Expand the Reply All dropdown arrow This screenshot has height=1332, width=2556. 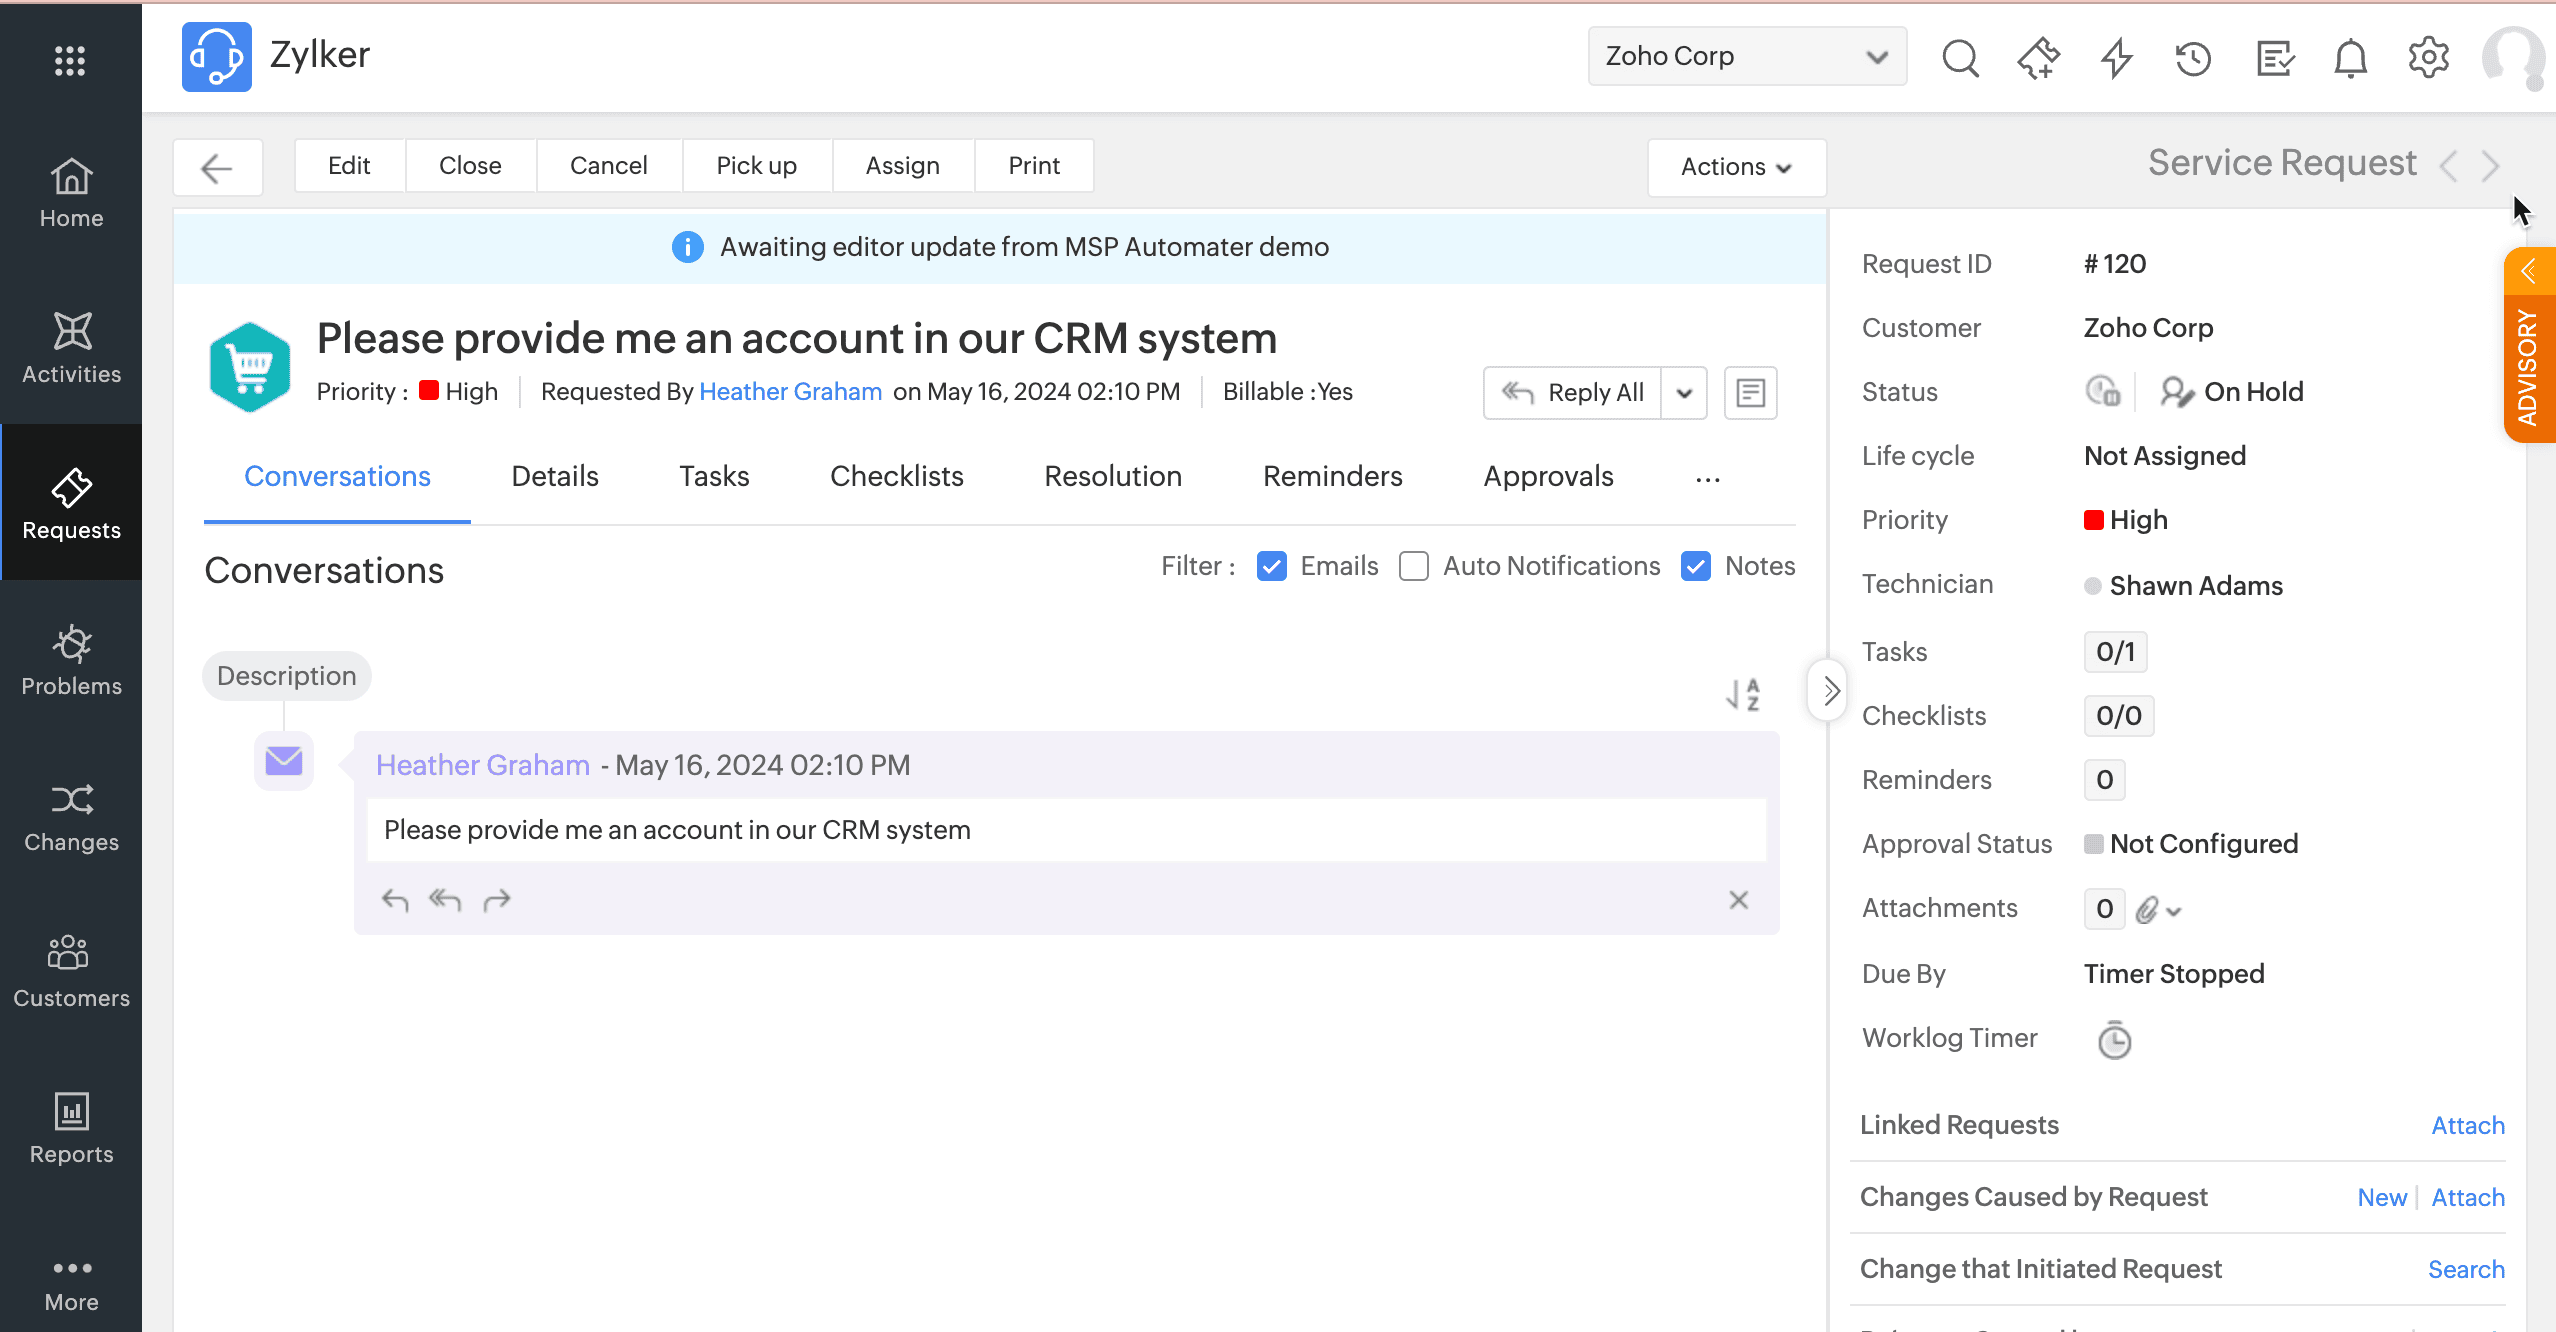(1684, 393)
